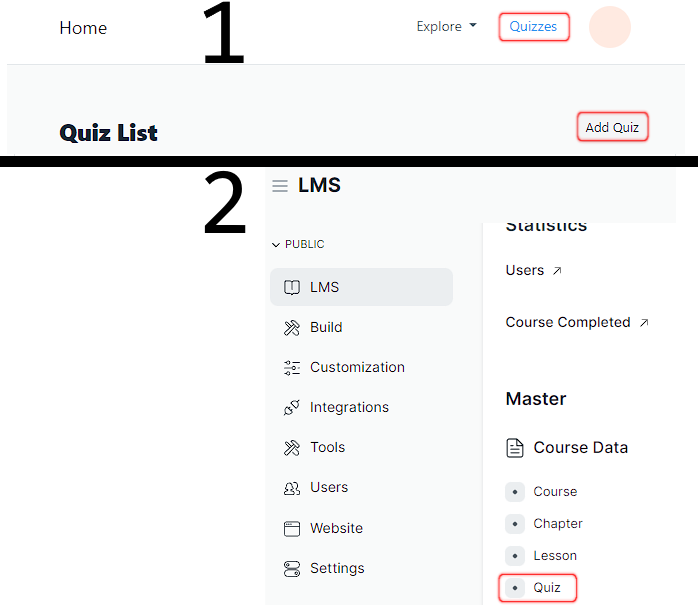Screen dimensions: 698x605
Task: Click the Course Data document icon
Action: [515, 448]
